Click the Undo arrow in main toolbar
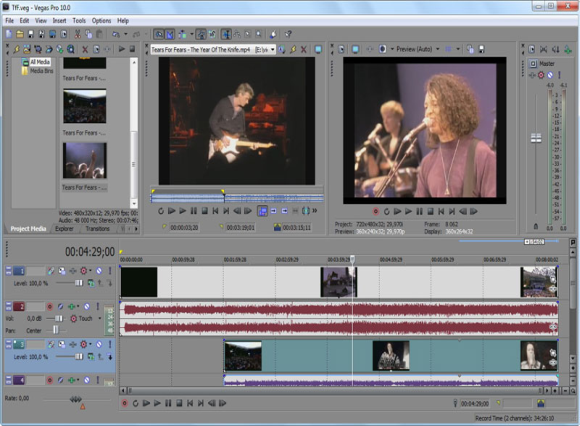The image size is (580, 426). tap(116, 34)
